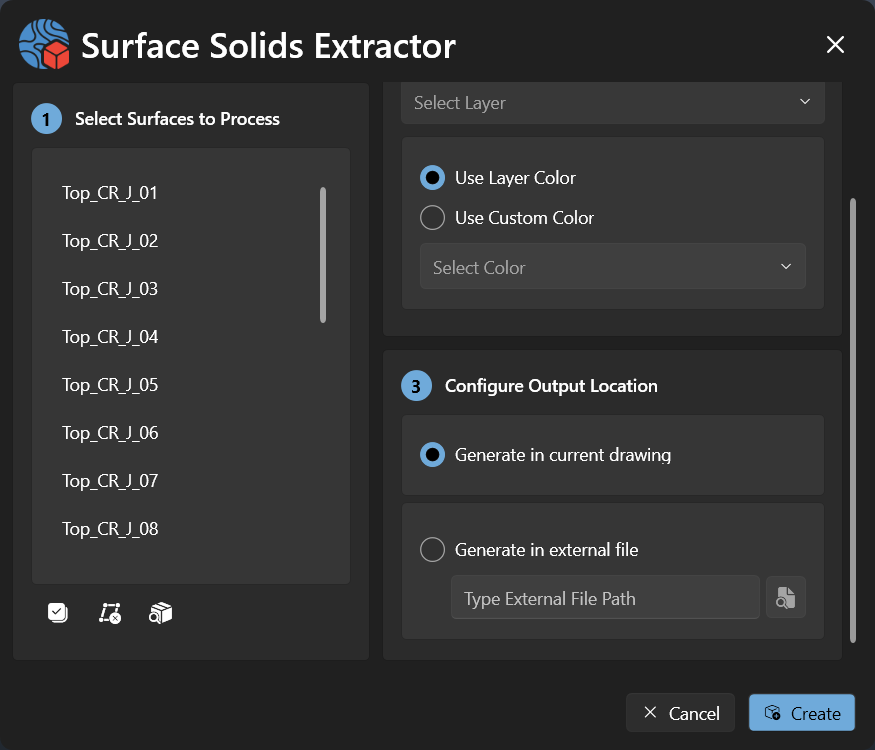The width and height of the screenshot is (875, 750).
Task: Click the select-all surfaces checkmark icon
Action: coord(58,613)
